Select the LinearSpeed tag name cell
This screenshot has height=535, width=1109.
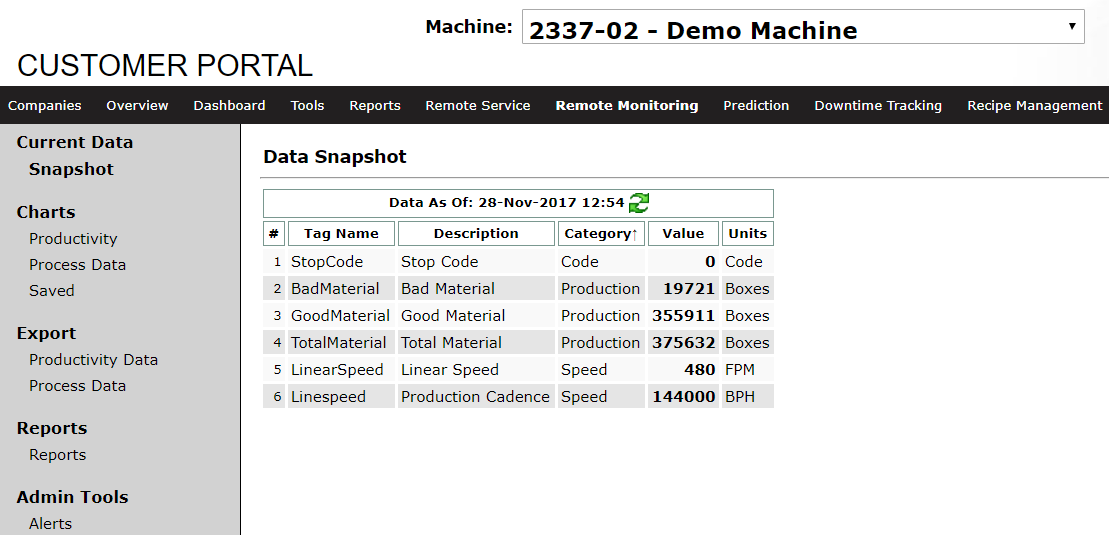click(x=342, y=369)
